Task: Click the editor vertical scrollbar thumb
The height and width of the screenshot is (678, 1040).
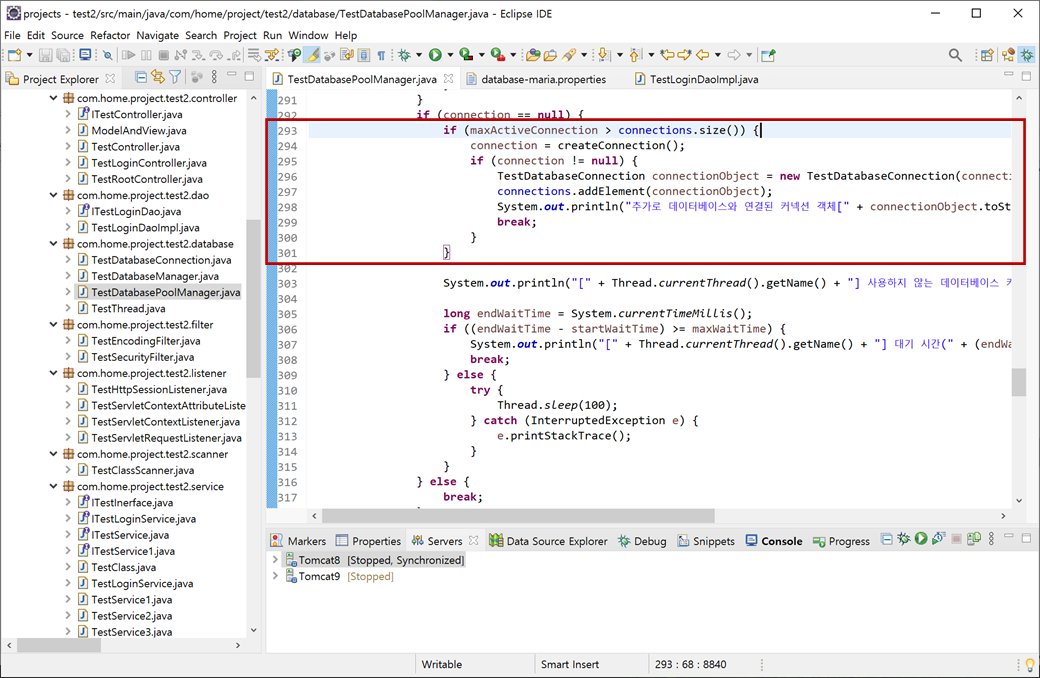Action: click(1019, 382)
